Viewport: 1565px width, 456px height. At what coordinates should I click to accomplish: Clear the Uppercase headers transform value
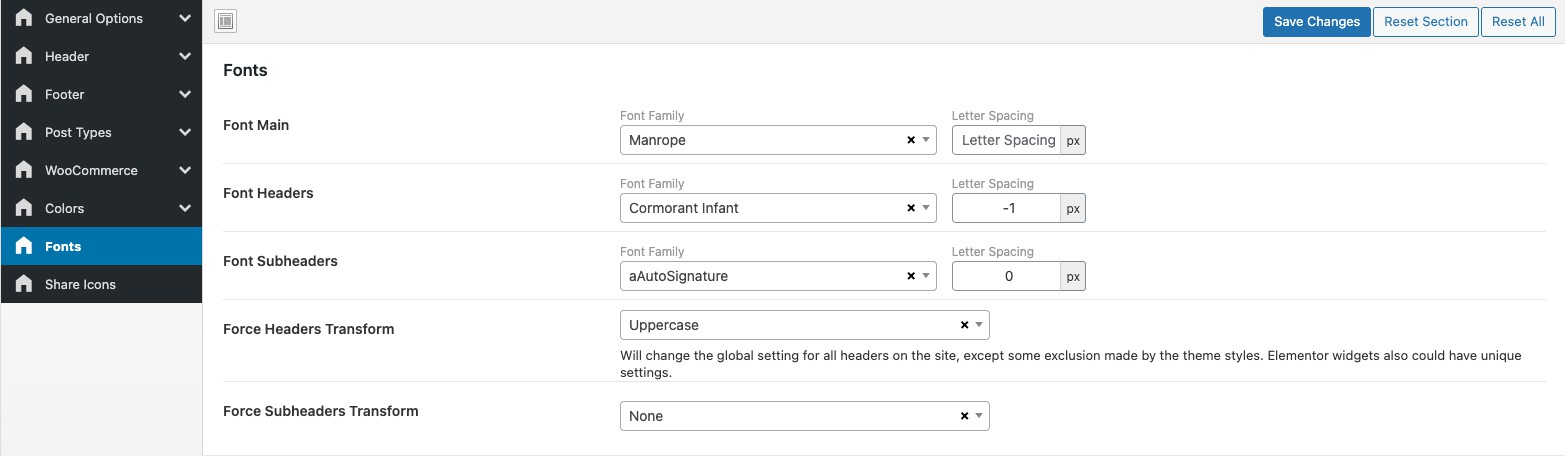[964, 325]
